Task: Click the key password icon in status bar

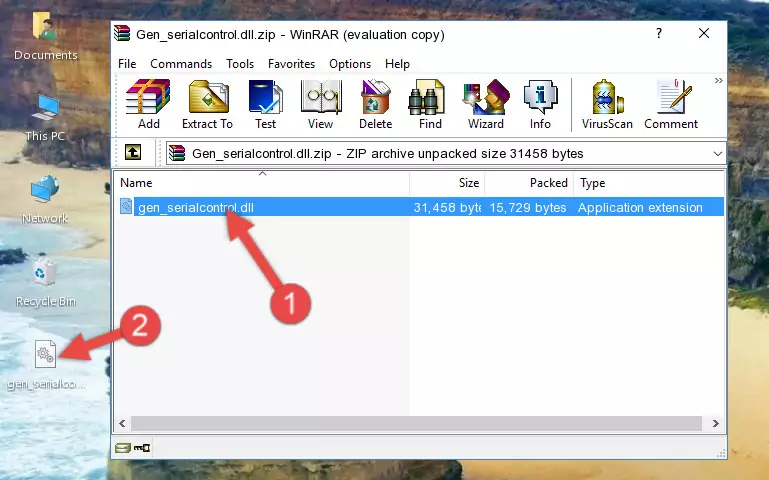Action: (142, 448)
